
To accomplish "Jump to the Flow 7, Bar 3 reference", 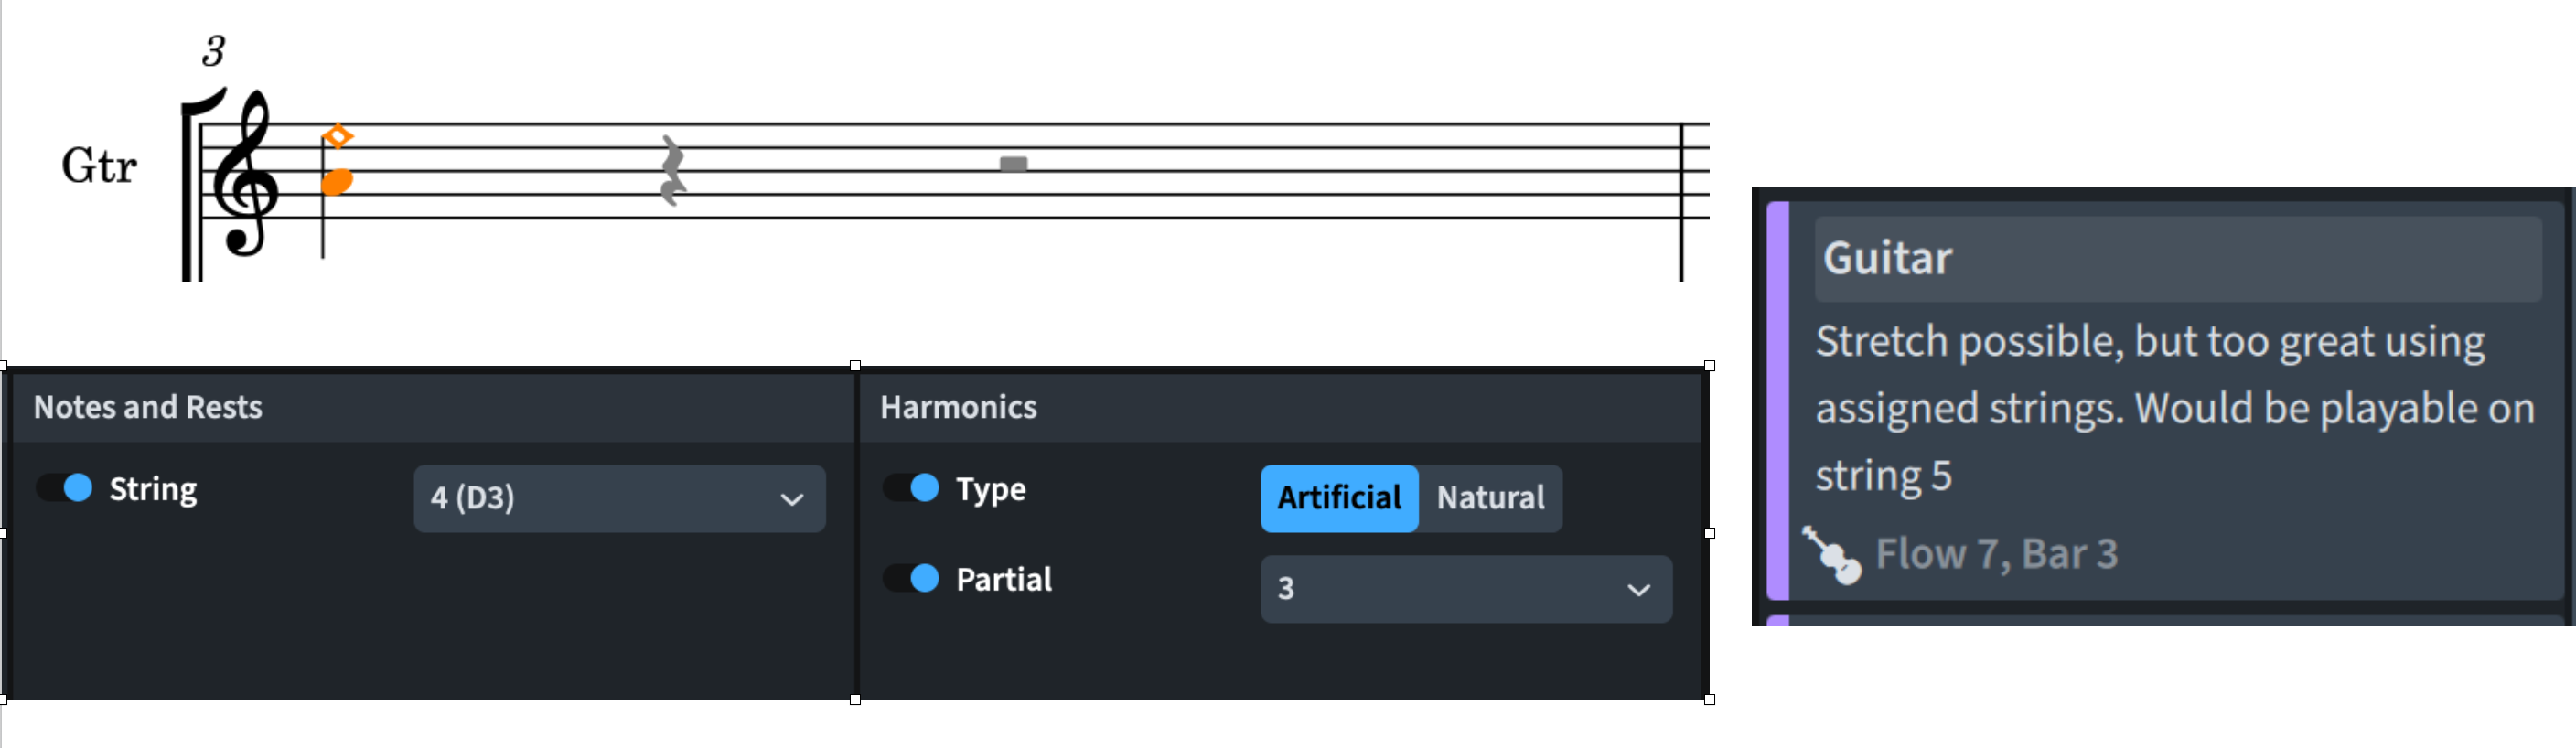I will [x=1996, y=554].
